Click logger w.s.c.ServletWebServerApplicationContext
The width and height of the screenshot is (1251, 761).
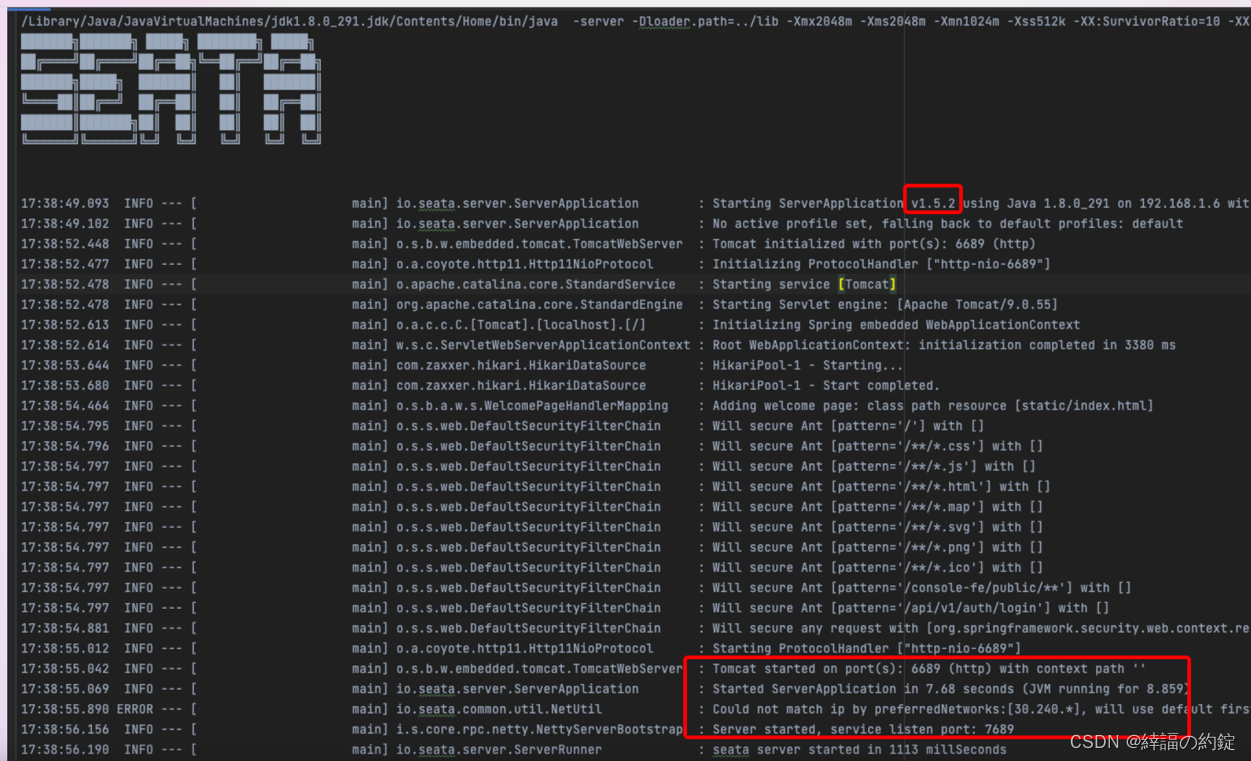coord(543,345)
